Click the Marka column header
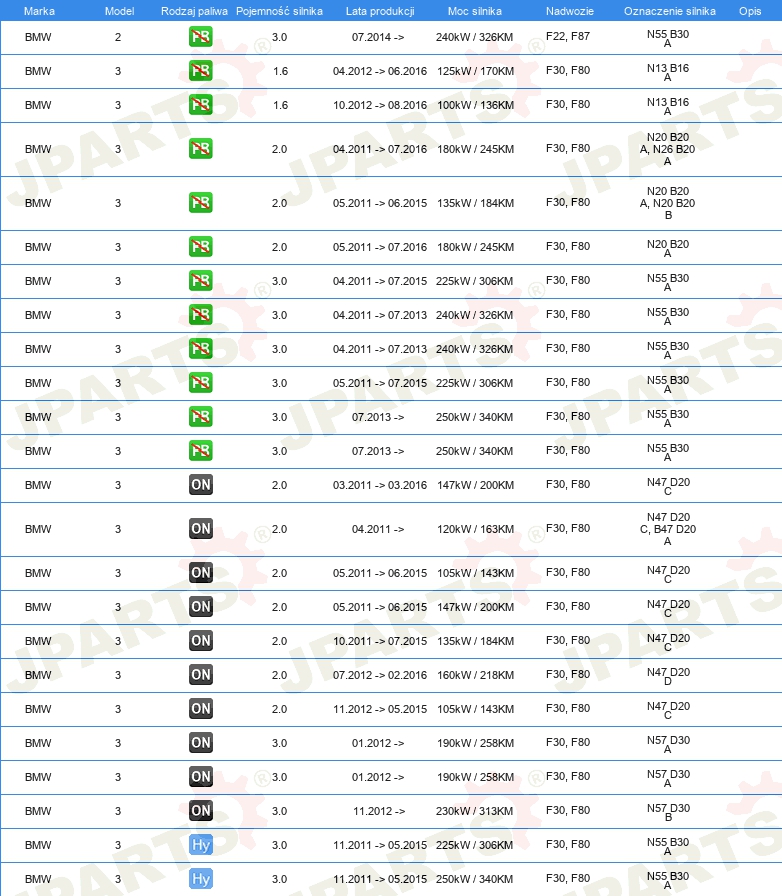Image resolution: width=782 pixels, height=896 pixels. [x=39, y=11]
